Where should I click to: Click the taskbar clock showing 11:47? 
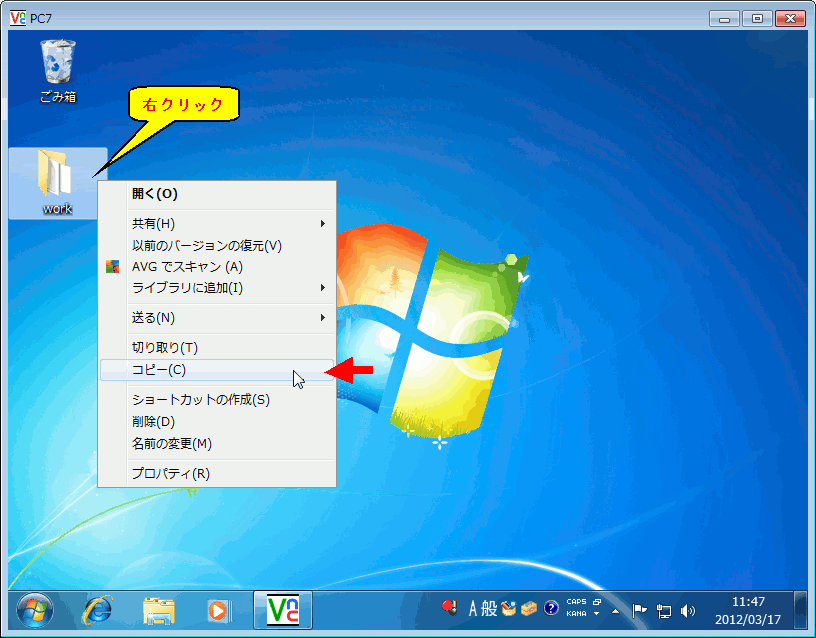point(747,610)
